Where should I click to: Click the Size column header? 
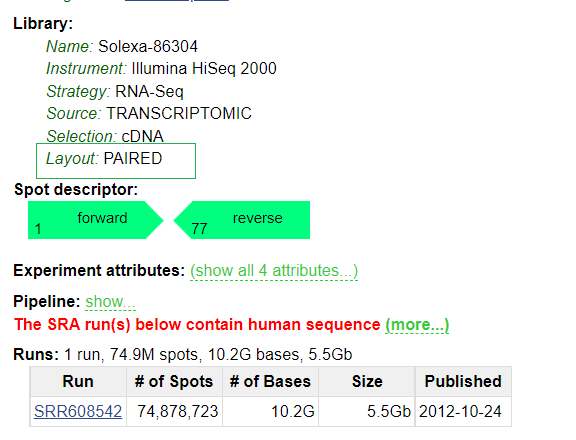click(367, 381)
